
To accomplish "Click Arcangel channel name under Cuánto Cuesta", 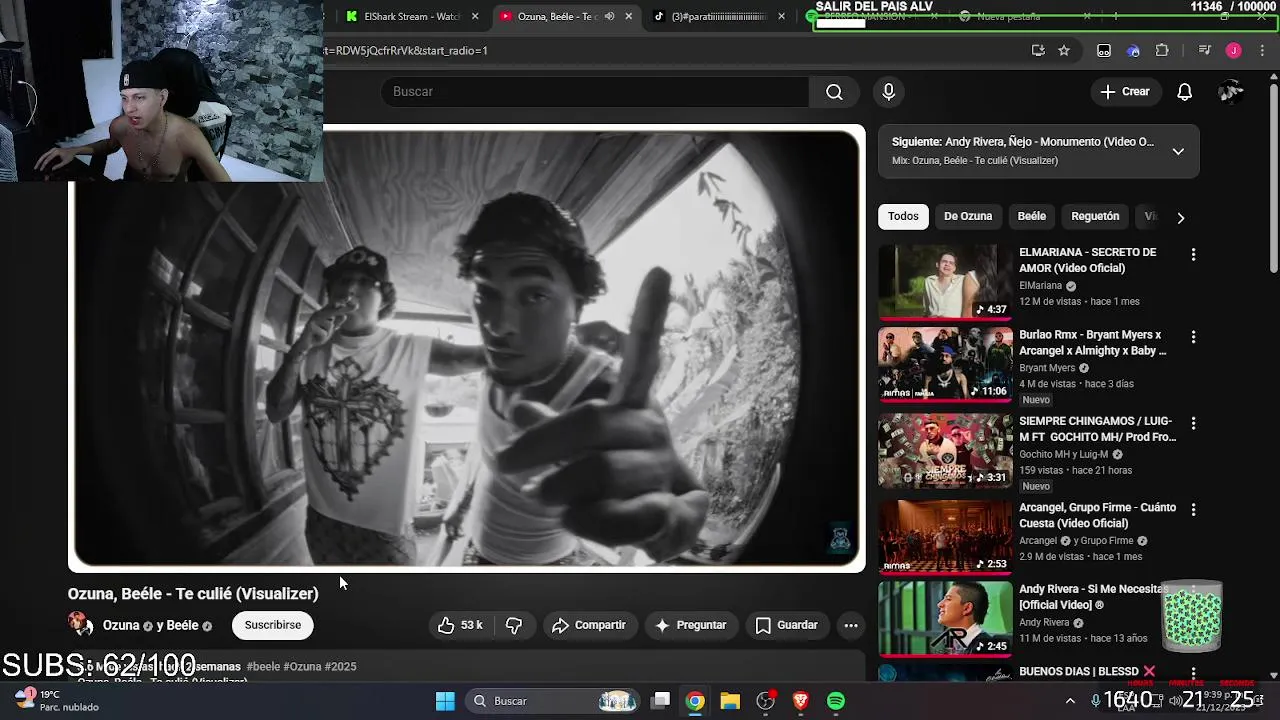I will click(x=1038, y=541).
